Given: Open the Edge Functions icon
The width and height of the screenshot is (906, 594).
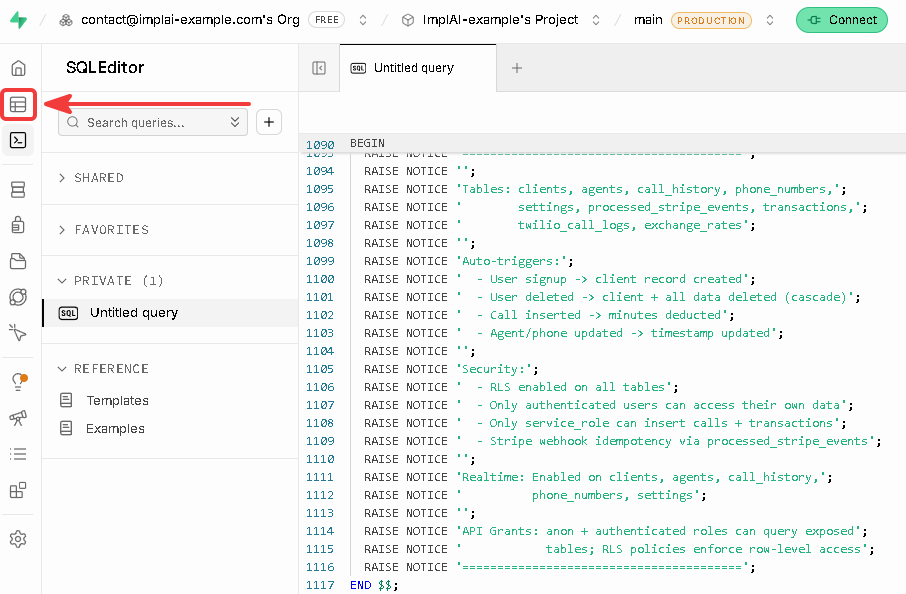Looking at the screenshot, I should pyautogui.click(x=18, y=297).
